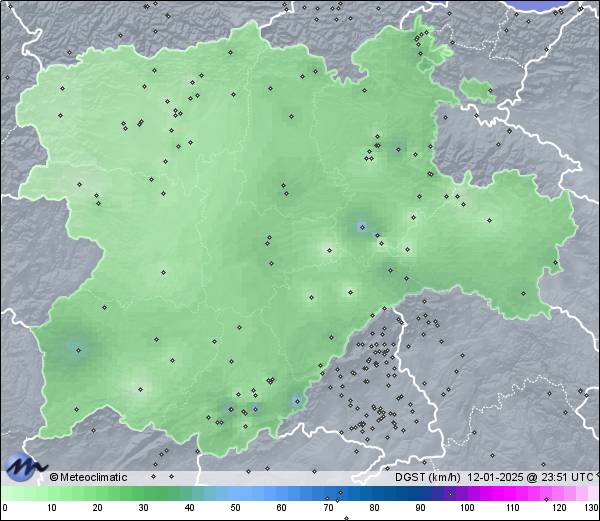The width and height of the screenshot is (600, 521).
Task: Click the legend value 20
Action: pos(97,508)
